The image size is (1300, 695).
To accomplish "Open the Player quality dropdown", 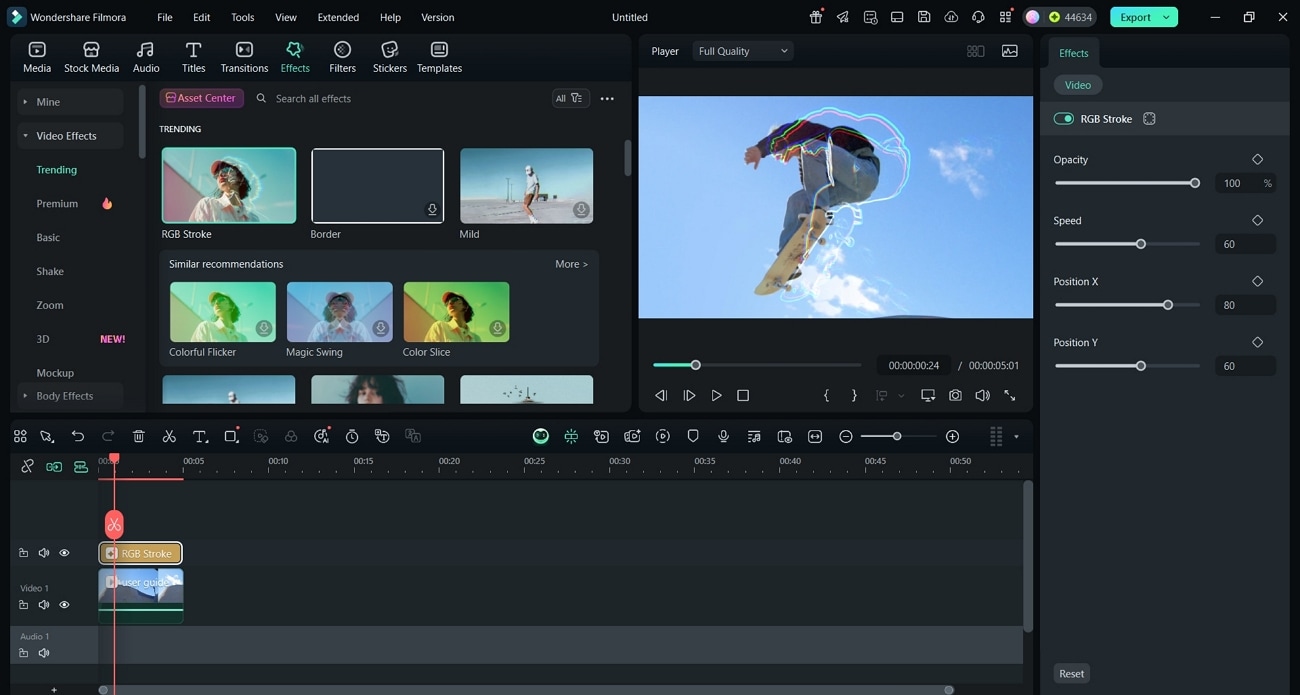I will pyautogui.click(x=742, y=50).
